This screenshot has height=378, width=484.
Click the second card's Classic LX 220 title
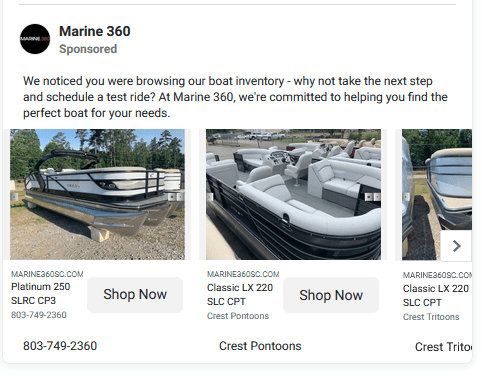click(240, 295)
